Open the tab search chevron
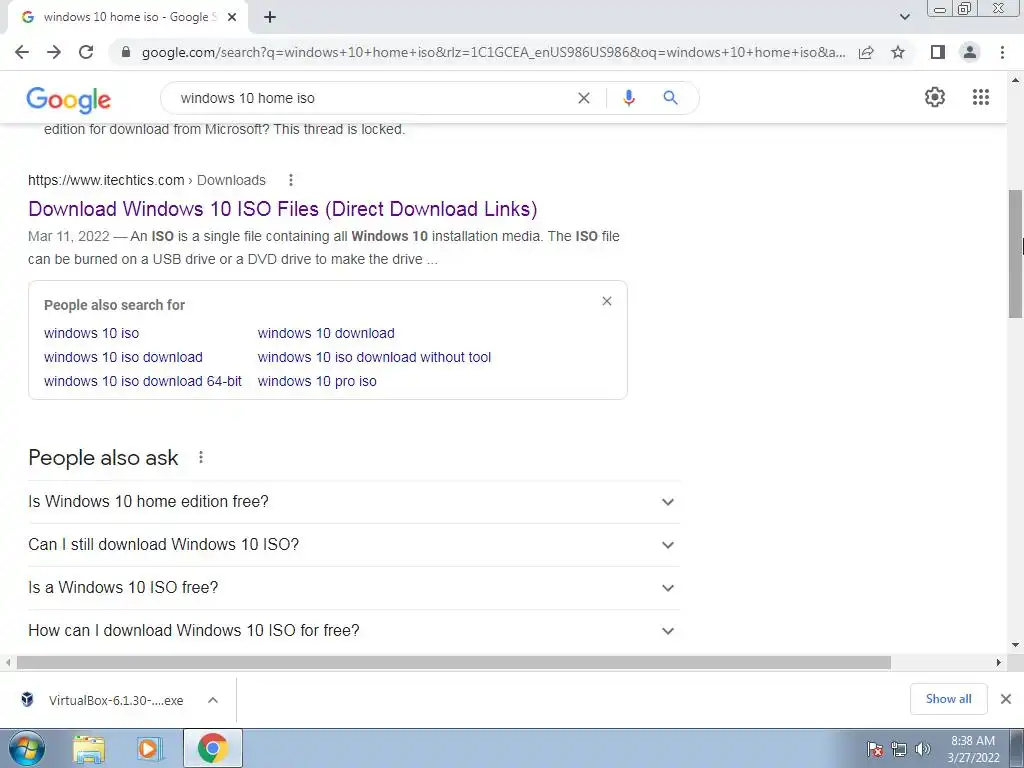The width and height of the screenshot is (1024, 768). 904,17
